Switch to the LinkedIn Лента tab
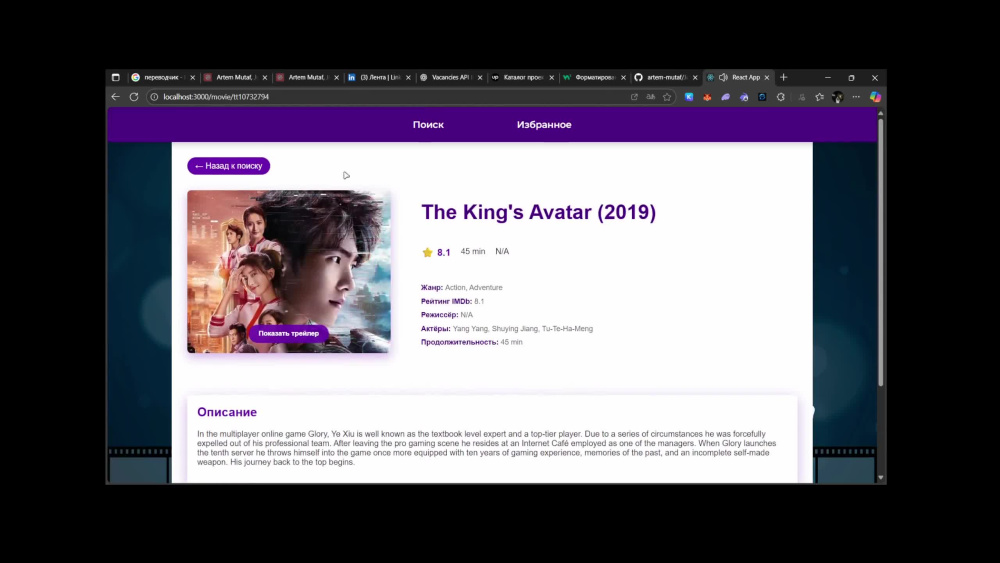The height and width of the screenshot is (563, 1000). pyautogui.click(x=379, y=77)
